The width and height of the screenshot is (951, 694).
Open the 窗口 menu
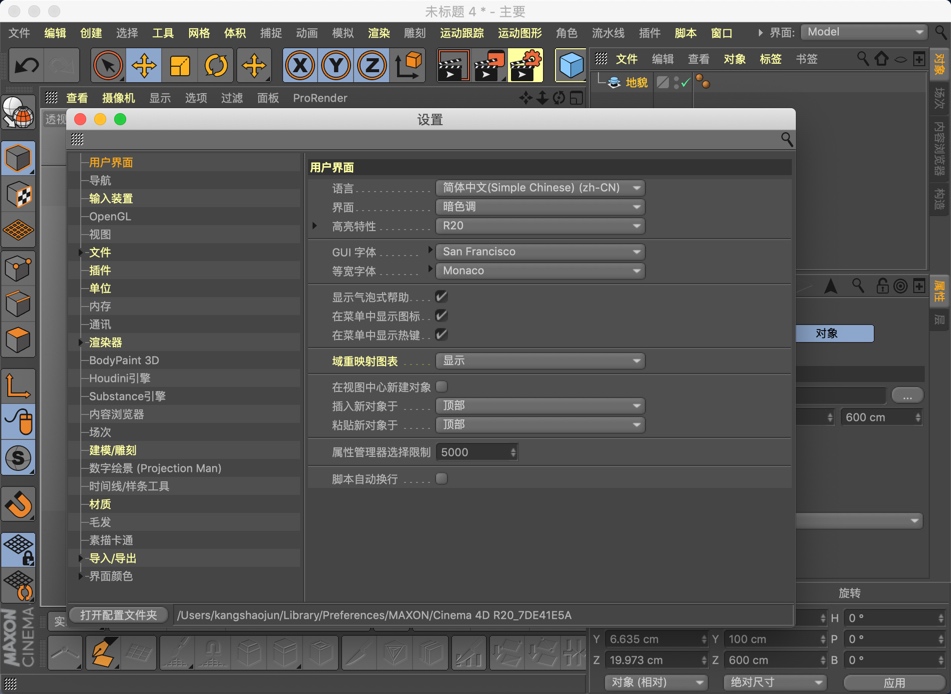(x=722, y=33)
